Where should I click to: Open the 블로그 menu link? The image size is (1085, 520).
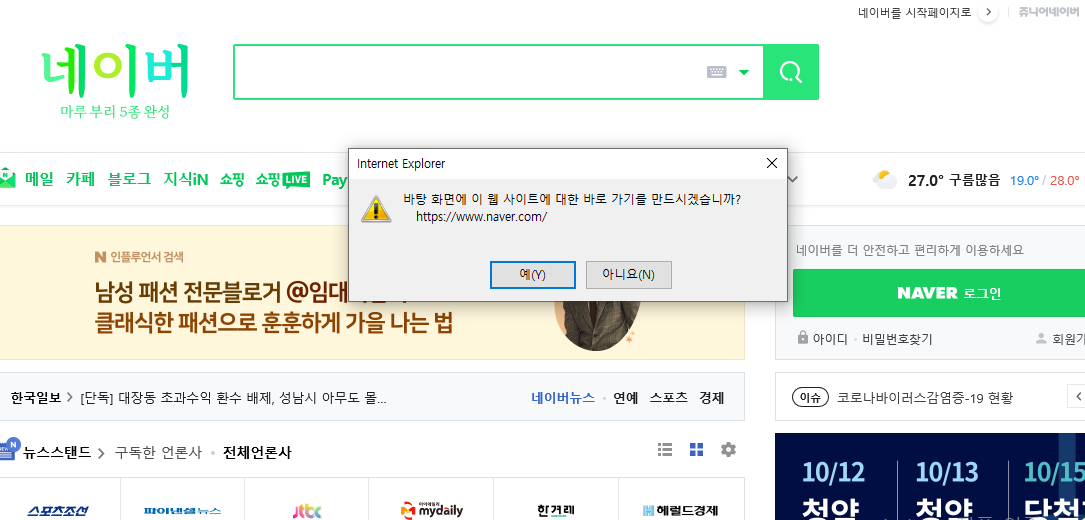click(x=129, y=179)
